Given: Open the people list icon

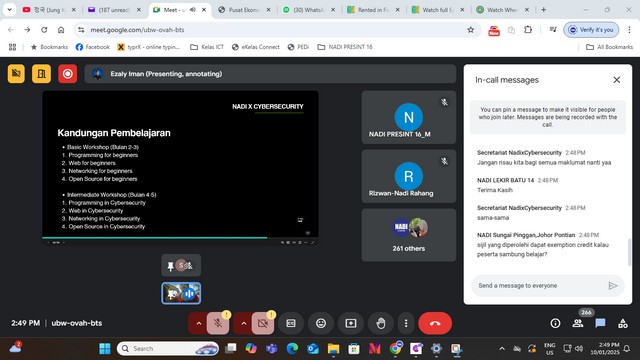Looking at the screenshot, I should coord(578,323).
